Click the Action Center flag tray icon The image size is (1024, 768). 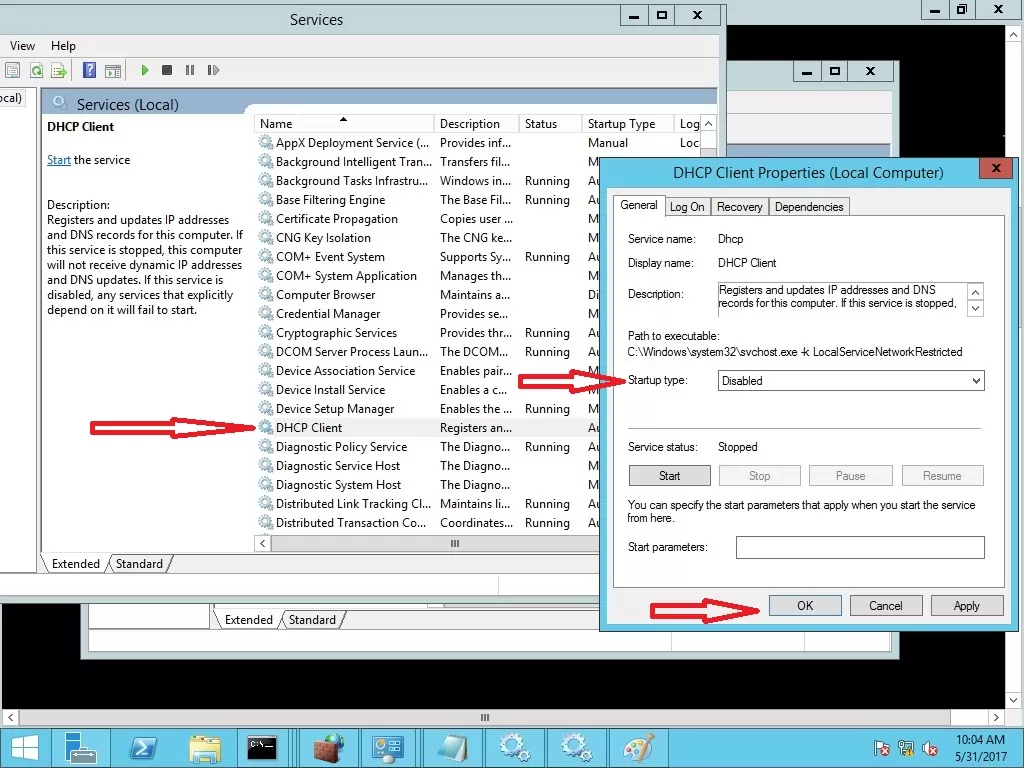tap(882, 748)
